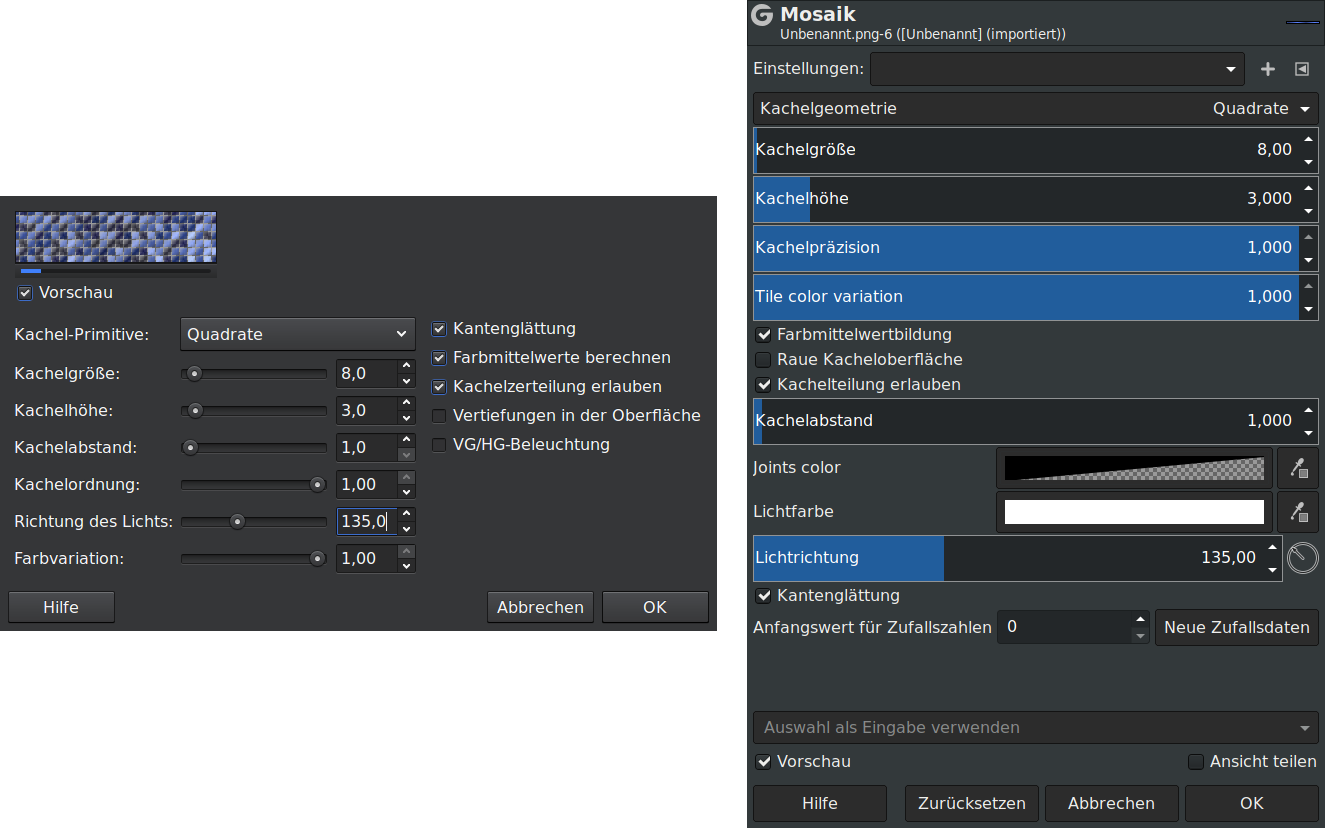Open the Einstellungen presets combo box

tap(1056, 69)
